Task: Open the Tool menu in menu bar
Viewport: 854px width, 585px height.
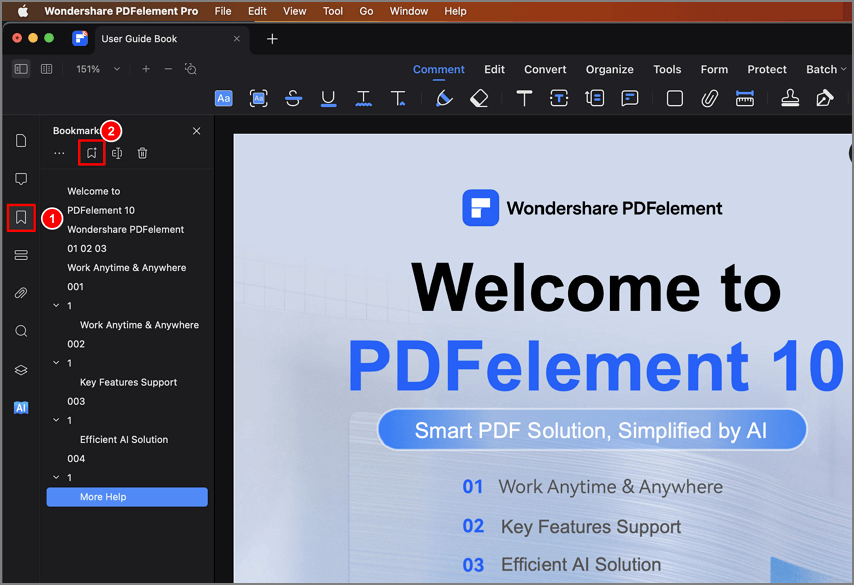Action: click(333, 11)
